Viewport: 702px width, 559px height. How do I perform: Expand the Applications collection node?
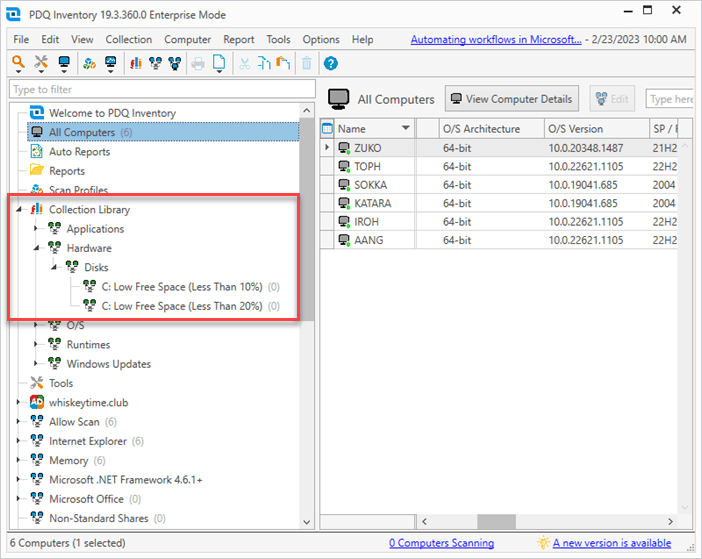(x=36, y=229)
